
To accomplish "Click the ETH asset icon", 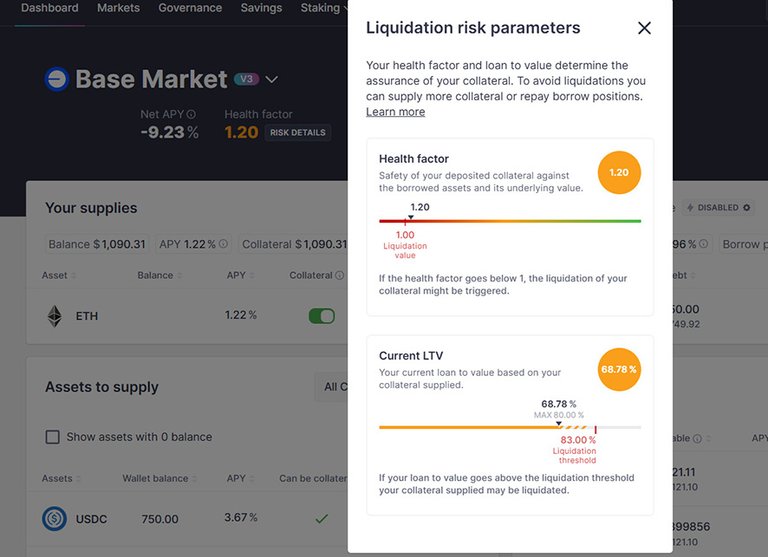I will pos(54,316).
